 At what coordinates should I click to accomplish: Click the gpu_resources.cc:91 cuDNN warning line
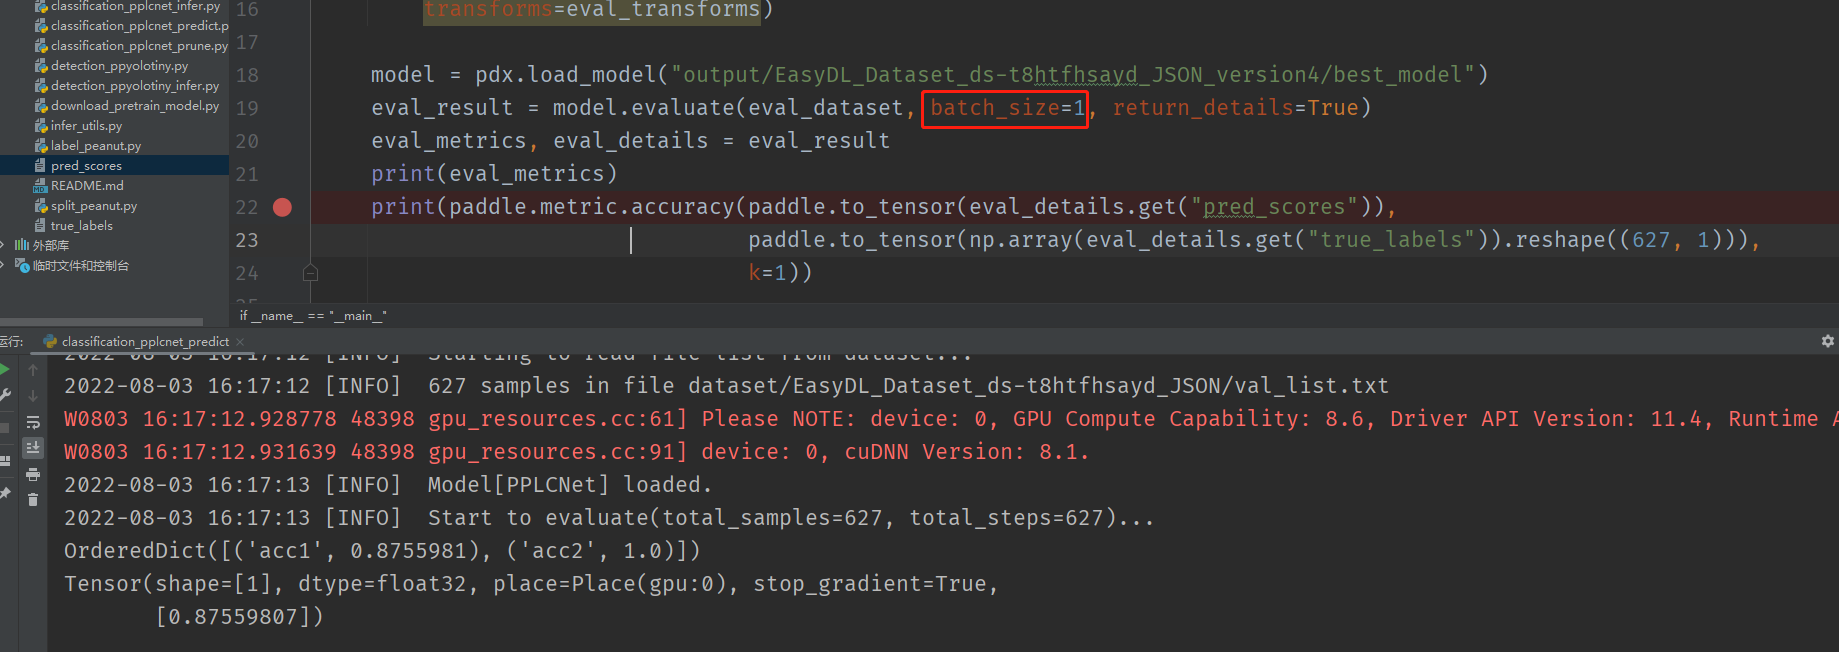577,452
